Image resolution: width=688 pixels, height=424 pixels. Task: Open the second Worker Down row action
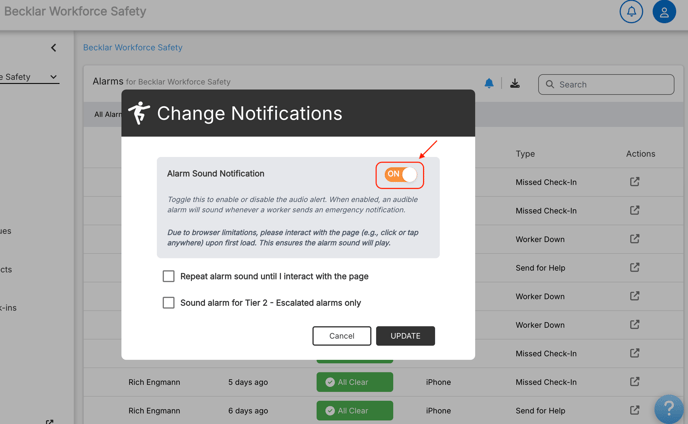[634, 296]
